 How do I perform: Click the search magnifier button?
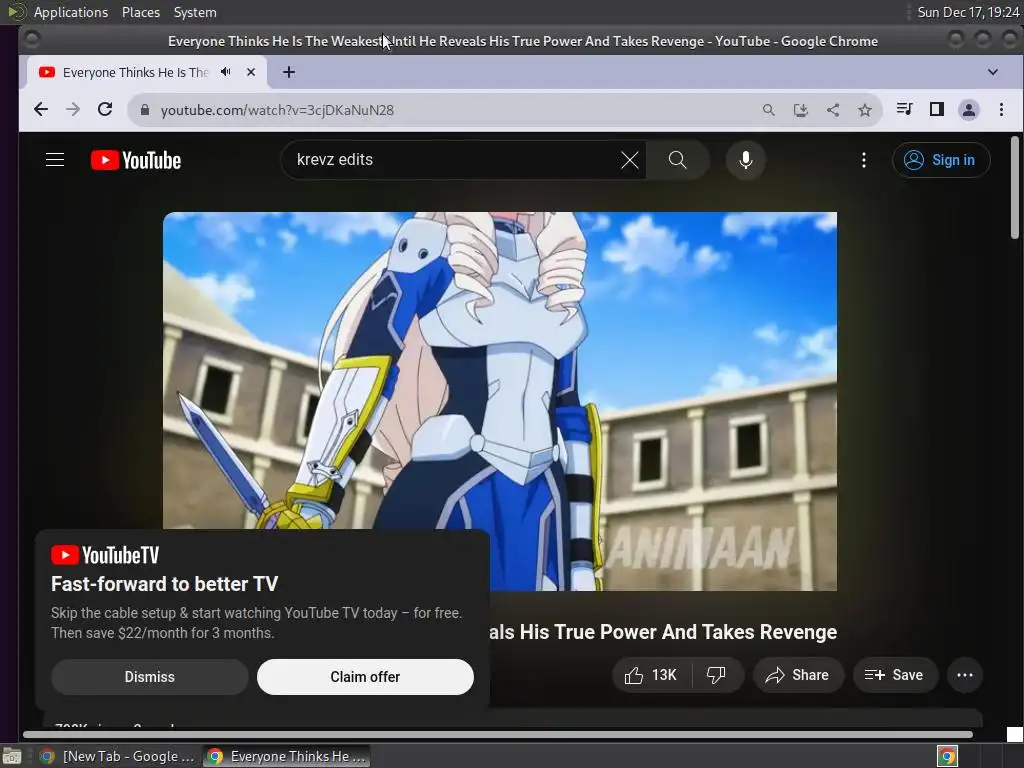(x=677, y=160)
